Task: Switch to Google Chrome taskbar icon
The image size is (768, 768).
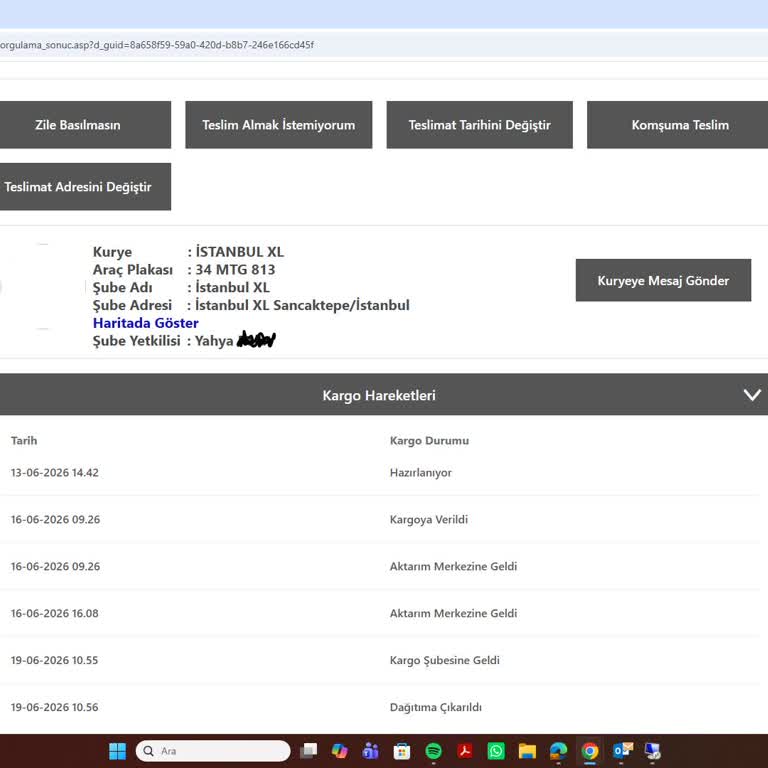Action: 590,751
